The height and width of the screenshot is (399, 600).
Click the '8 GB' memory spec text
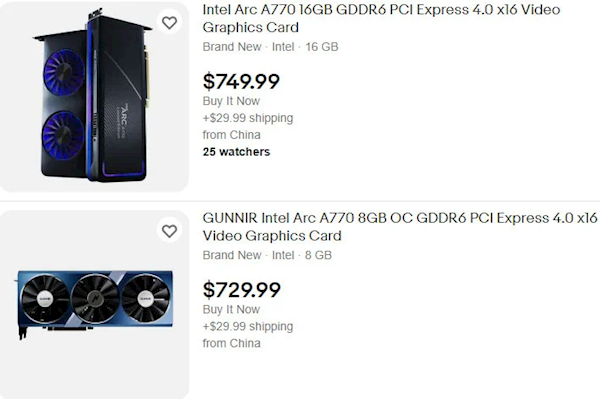point(318,255)
